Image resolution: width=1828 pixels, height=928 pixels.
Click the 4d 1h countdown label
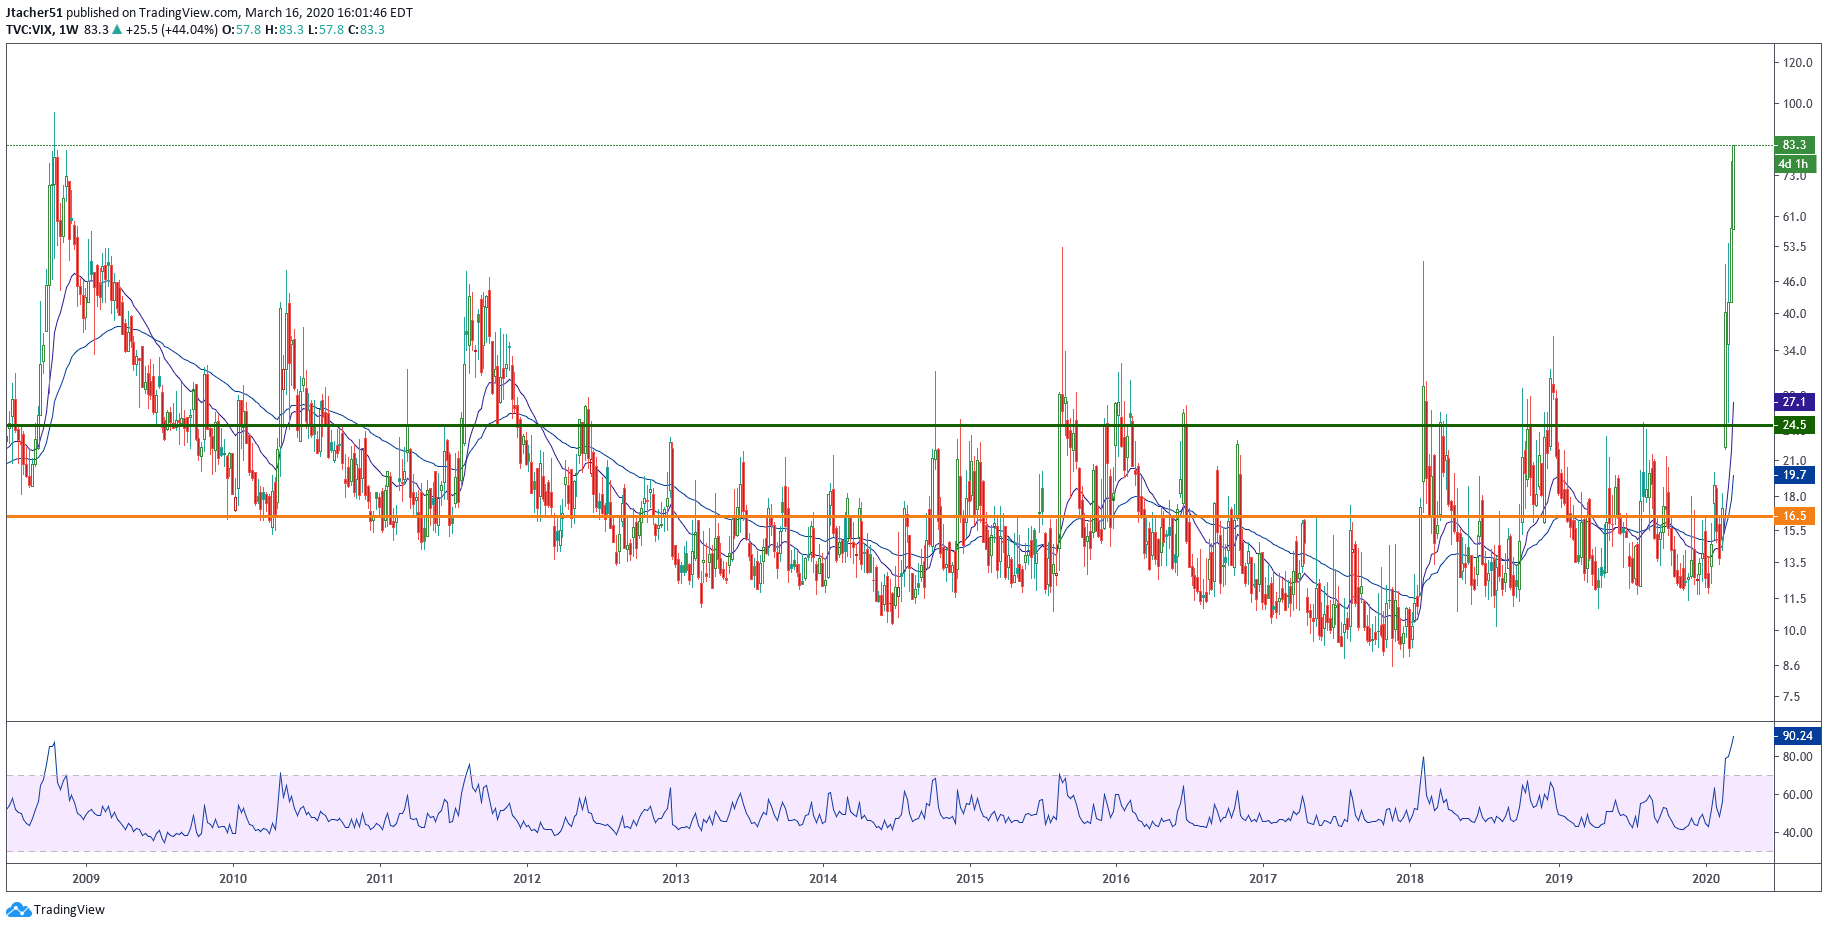1794,164
